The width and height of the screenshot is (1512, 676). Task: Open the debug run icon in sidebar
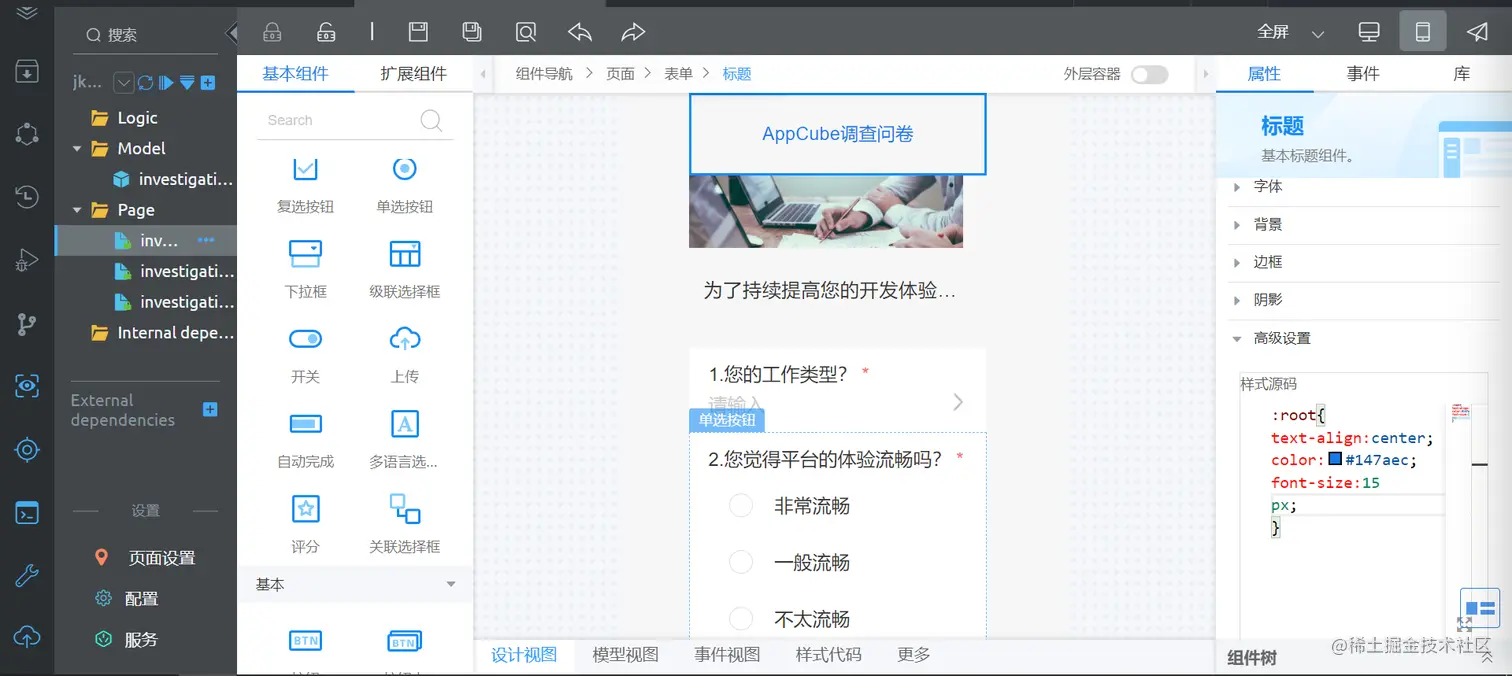coord(27,262)
